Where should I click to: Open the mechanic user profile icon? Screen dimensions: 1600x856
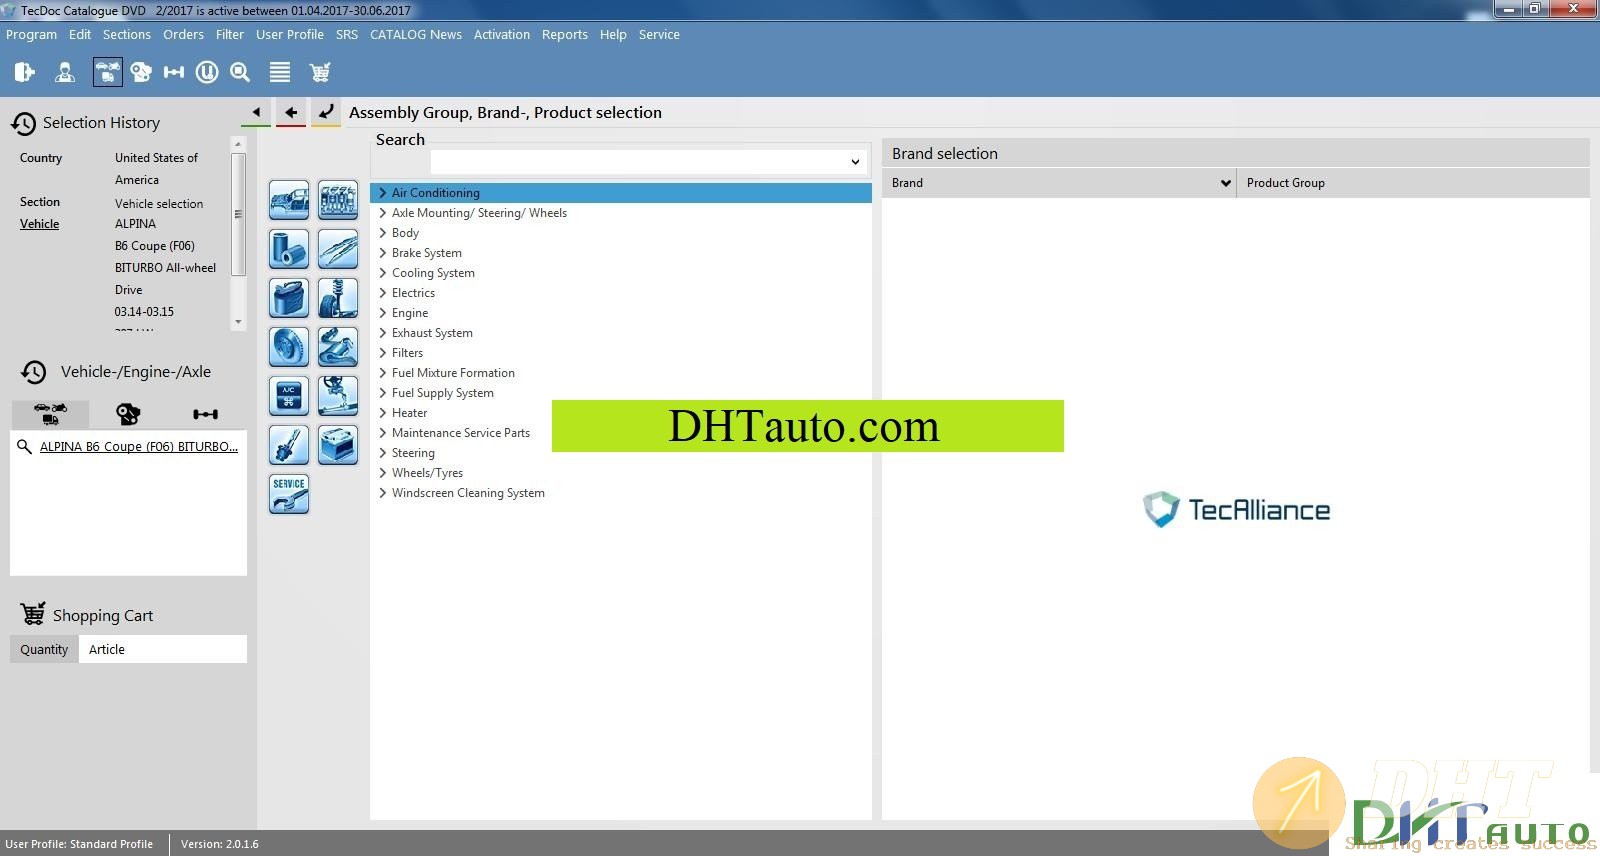click(65, 72)
